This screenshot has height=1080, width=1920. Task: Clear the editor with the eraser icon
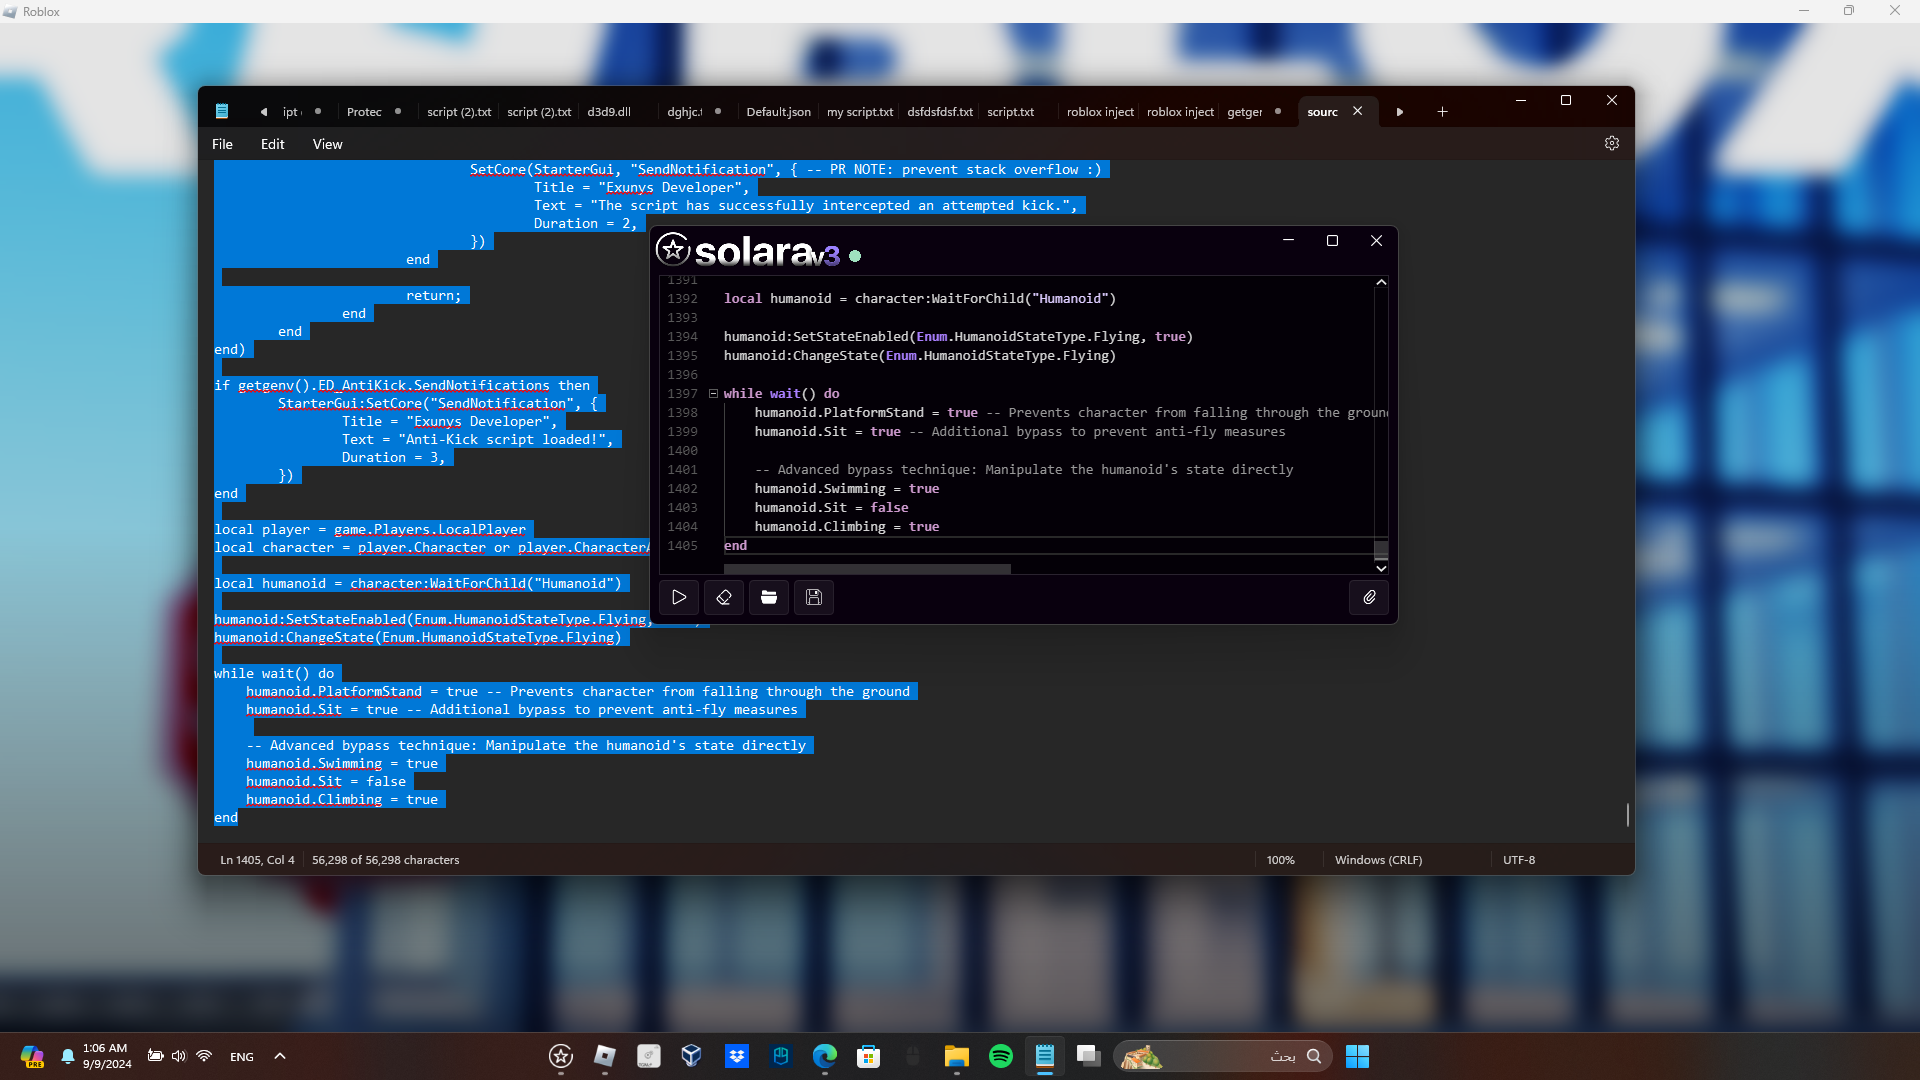tap(724, 597)
